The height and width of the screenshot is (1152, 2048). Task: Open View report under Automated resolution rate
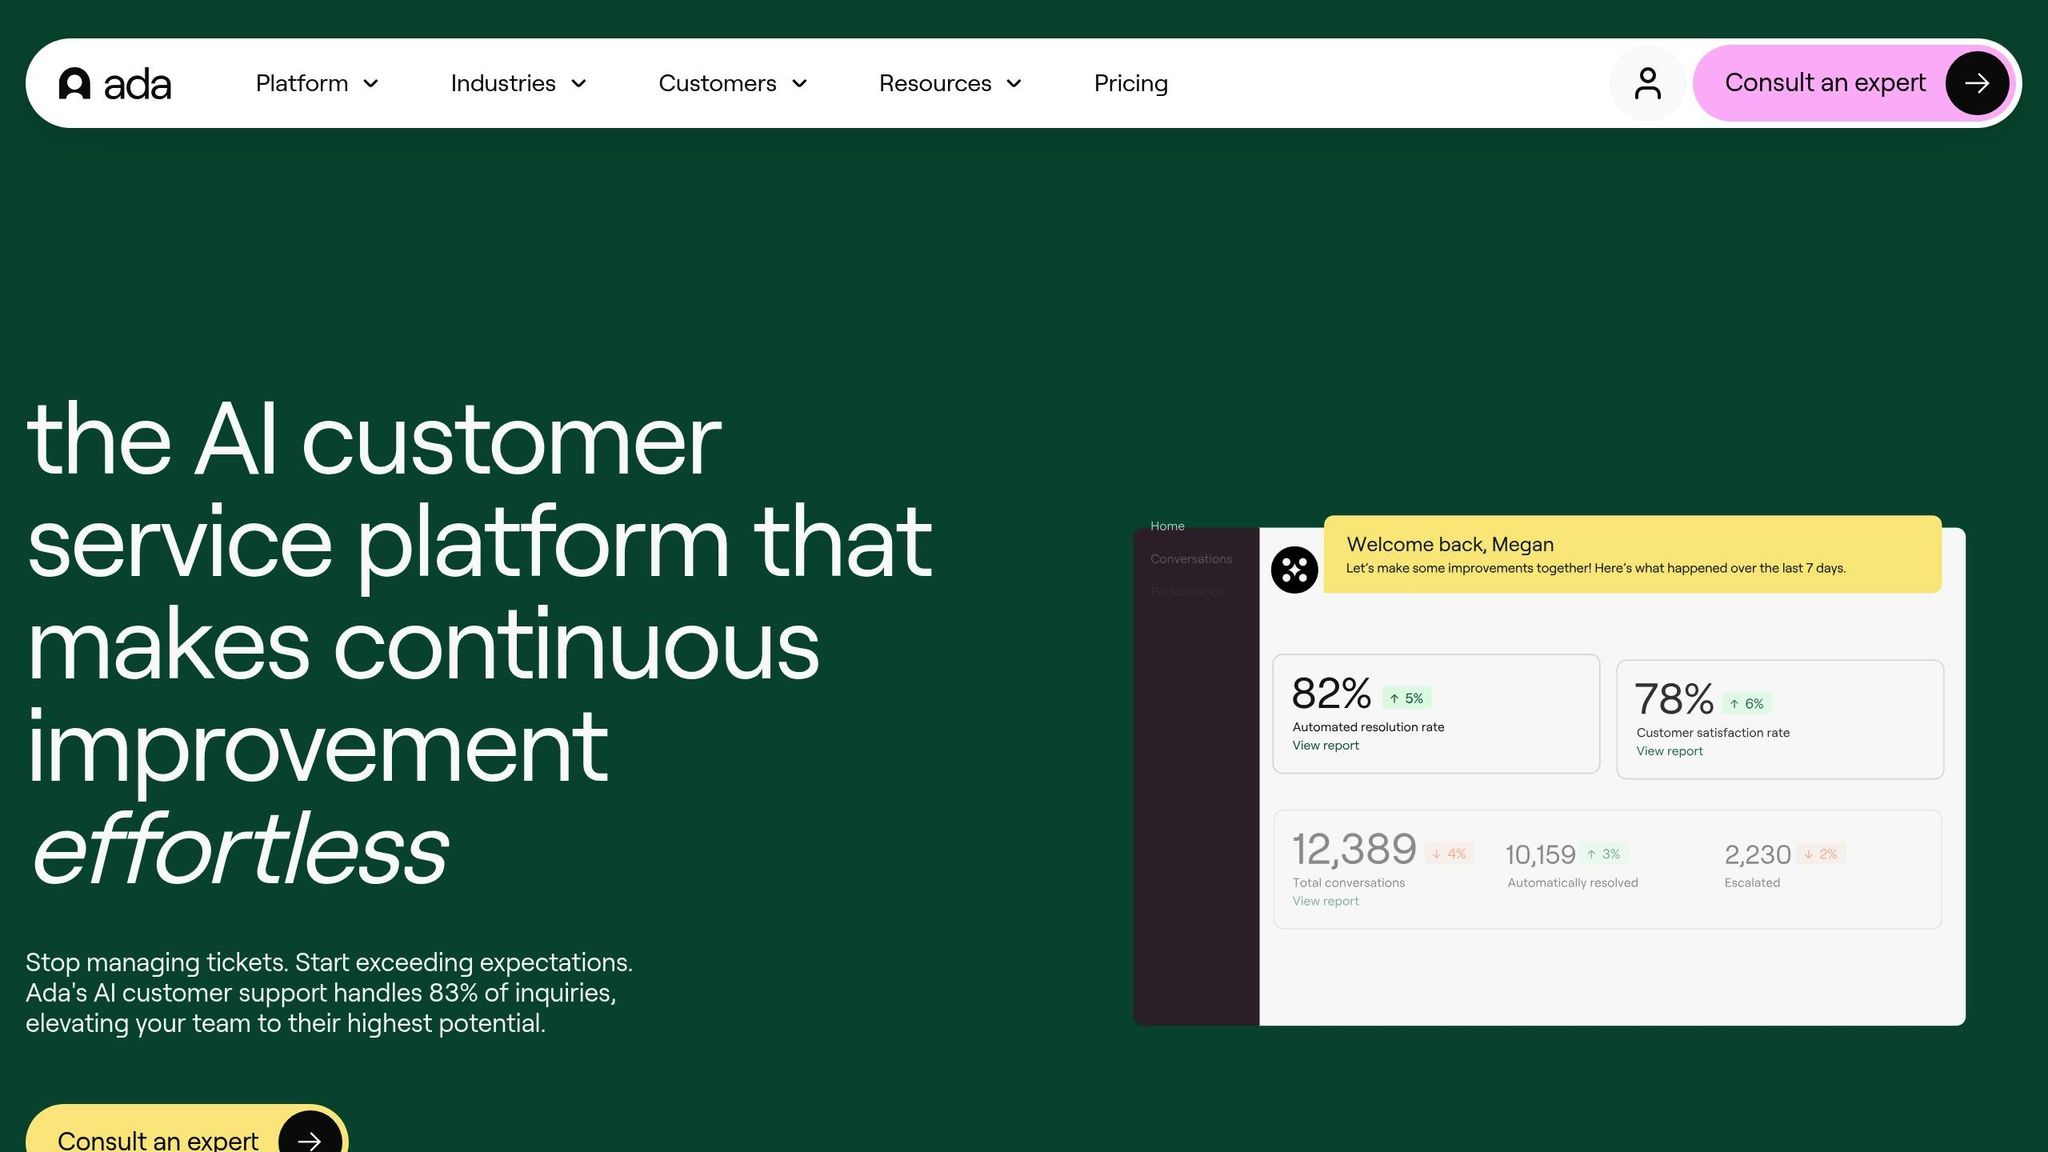1325,746
